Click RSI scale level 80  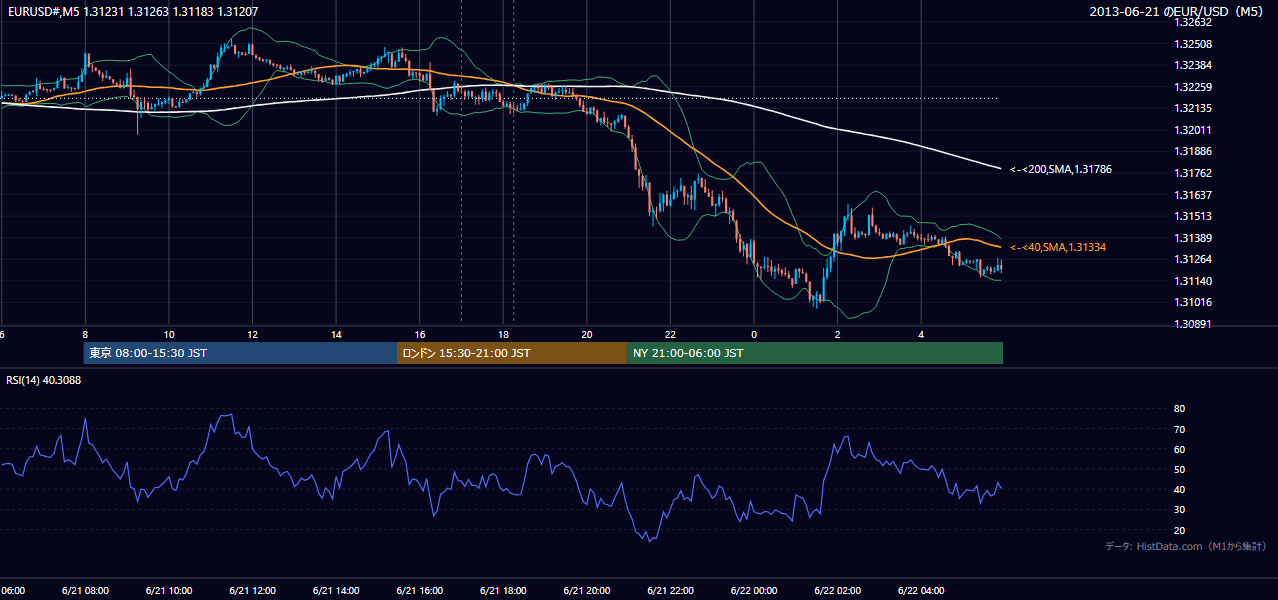pos(1180,409)
